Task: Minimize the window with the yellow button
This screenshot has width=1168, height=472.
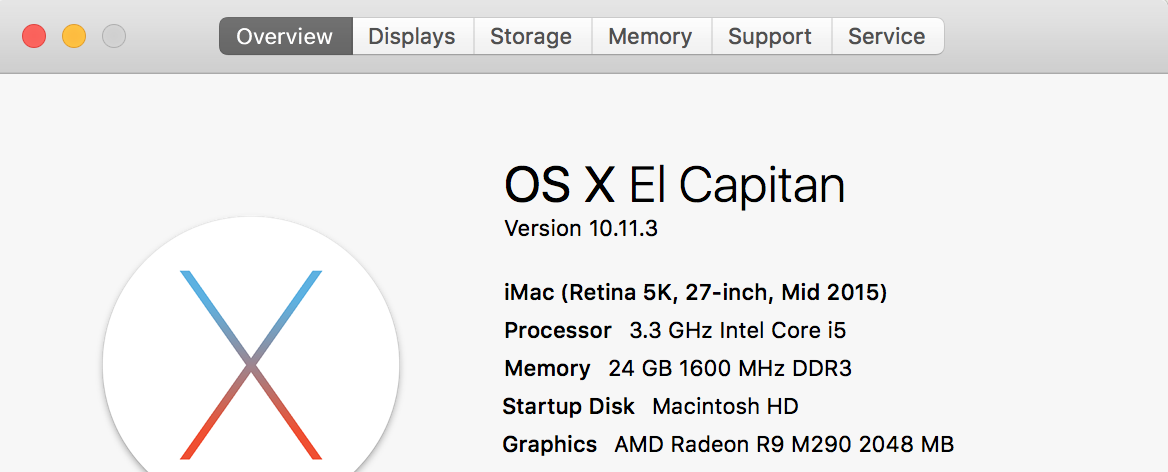Action: point(74,37)
